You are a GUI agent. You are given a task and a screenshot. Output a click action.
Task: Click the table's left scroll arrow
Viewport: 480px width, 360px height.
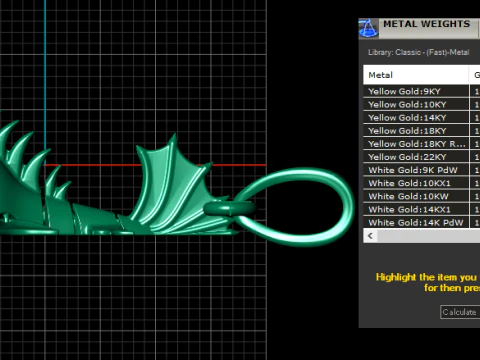point(370,236)
